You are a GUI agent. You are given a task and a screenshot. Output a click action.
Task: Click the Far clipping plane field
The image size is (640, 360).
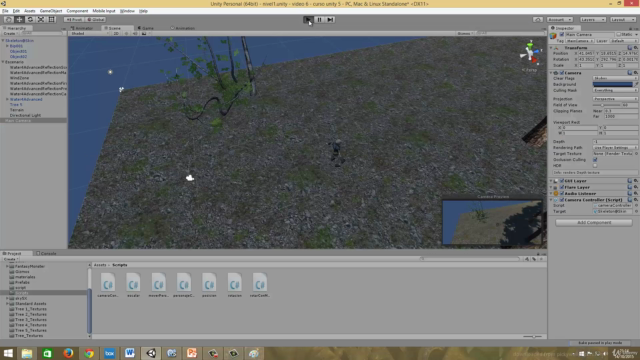620,116
